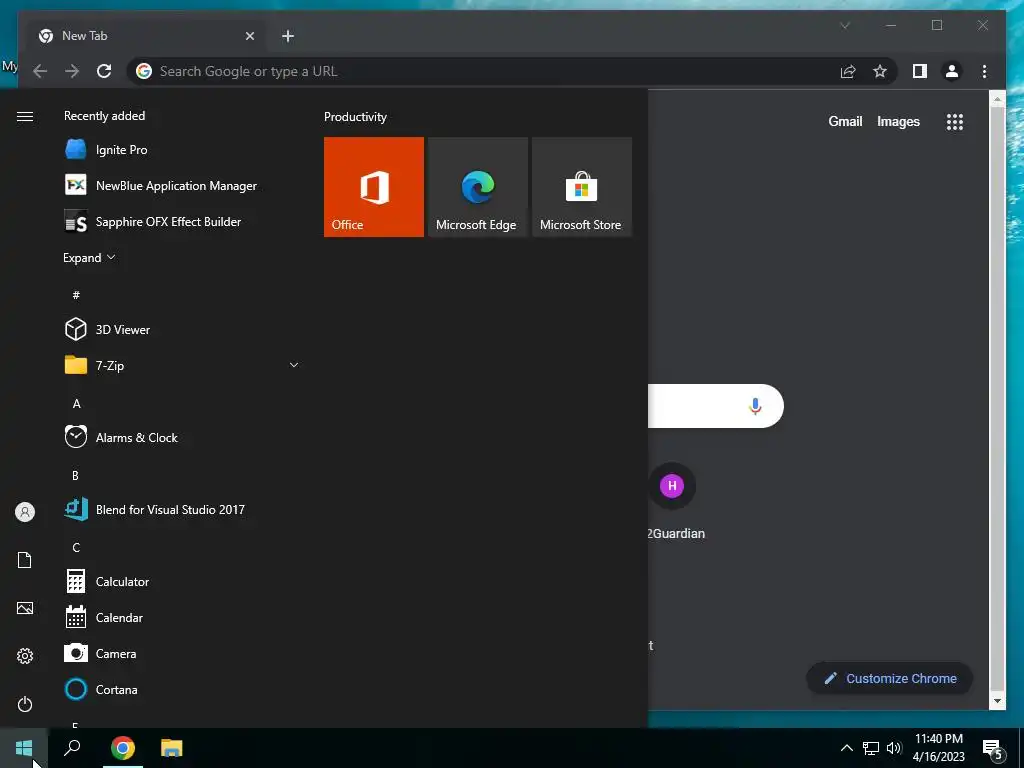Click the Power button in Start

[25, 704]
